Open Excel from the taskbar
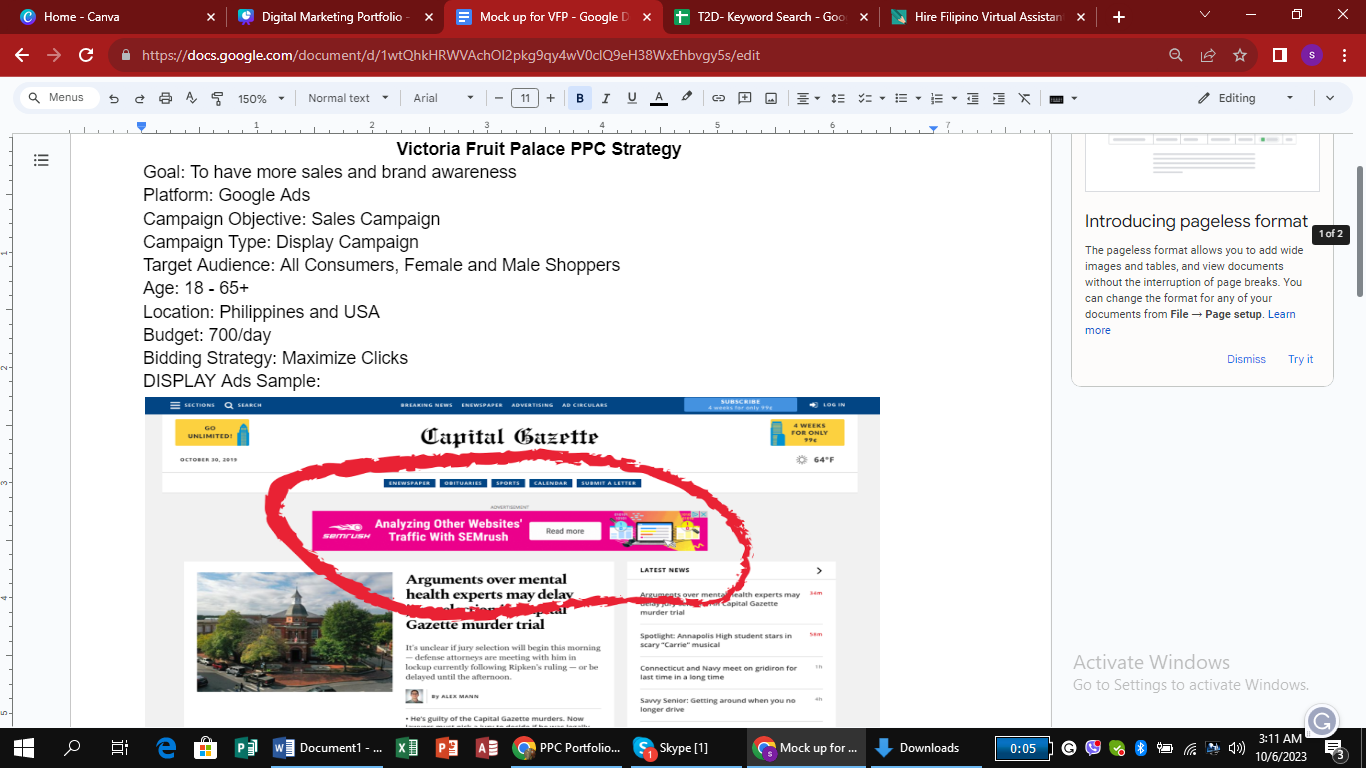1366x768 pixels. click(406, 748)
